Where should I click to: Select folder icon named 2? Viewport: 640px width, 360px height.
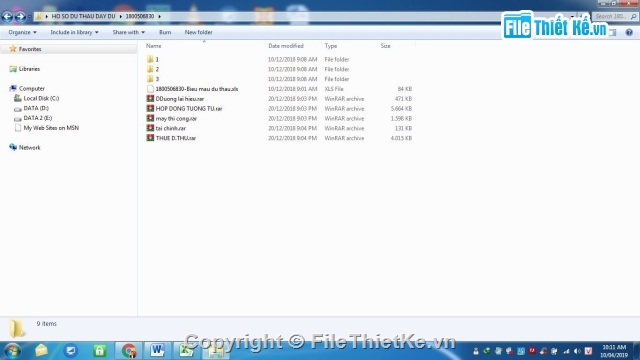[150, 69]
